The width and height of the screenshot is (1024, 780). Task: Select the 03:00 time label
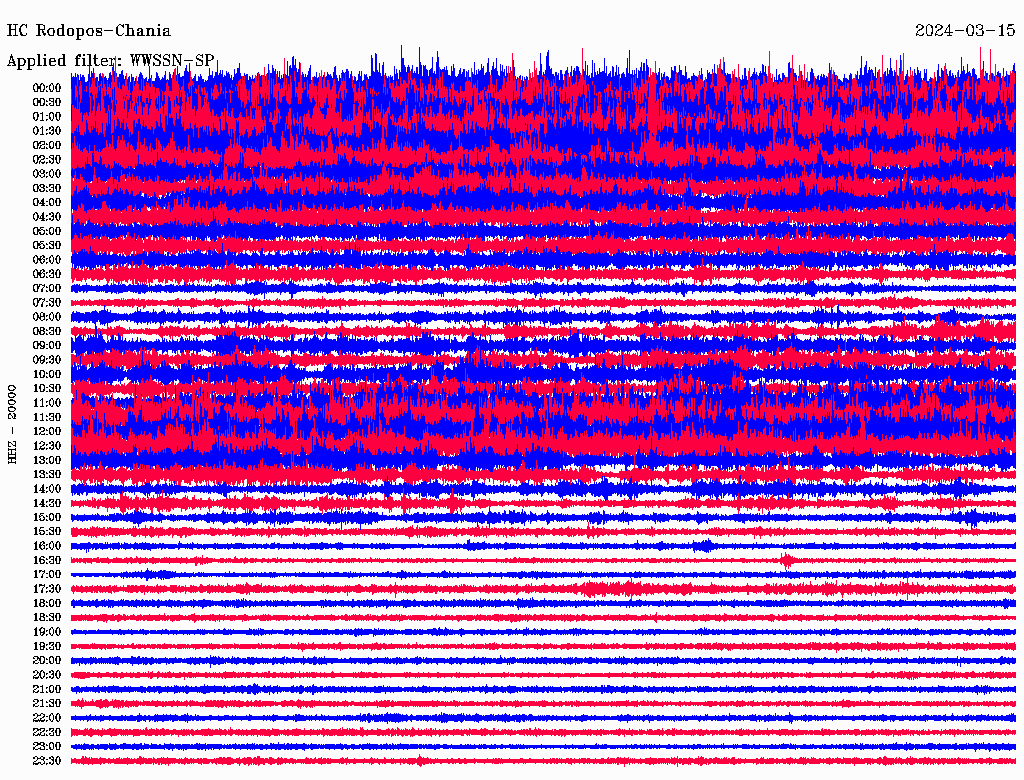pos(47,174)
